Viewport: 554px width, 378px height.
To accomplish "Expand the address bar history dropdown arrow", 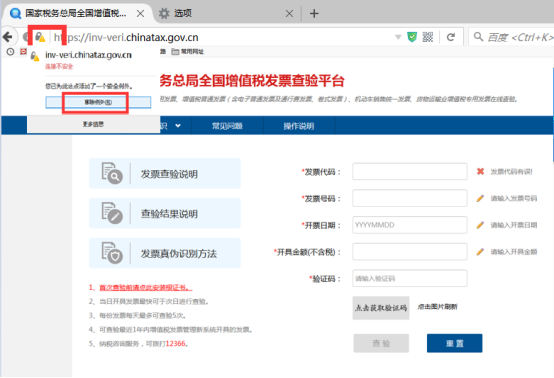I will (398, 37).
